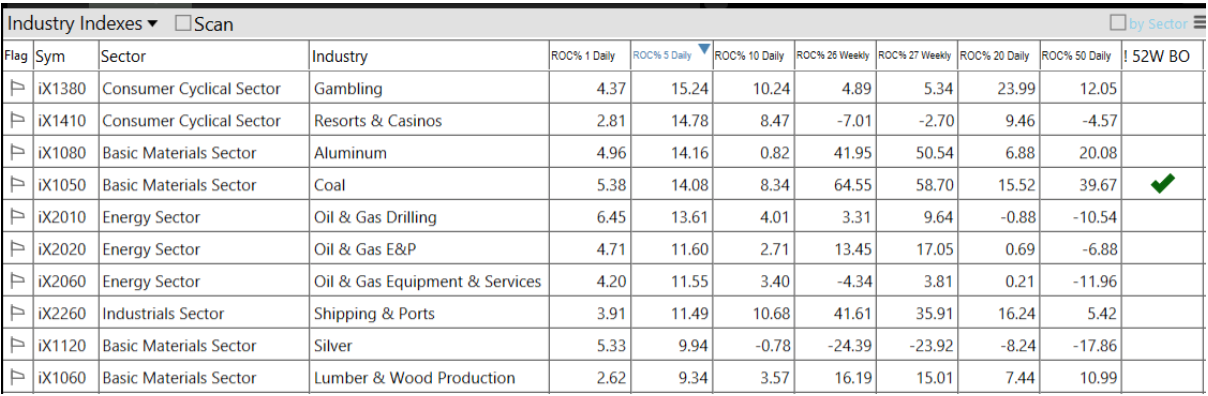Sort by ROC% 26 Weekly column
The width and height of the screenshot is (1208, 396).
tap(833, 56)
